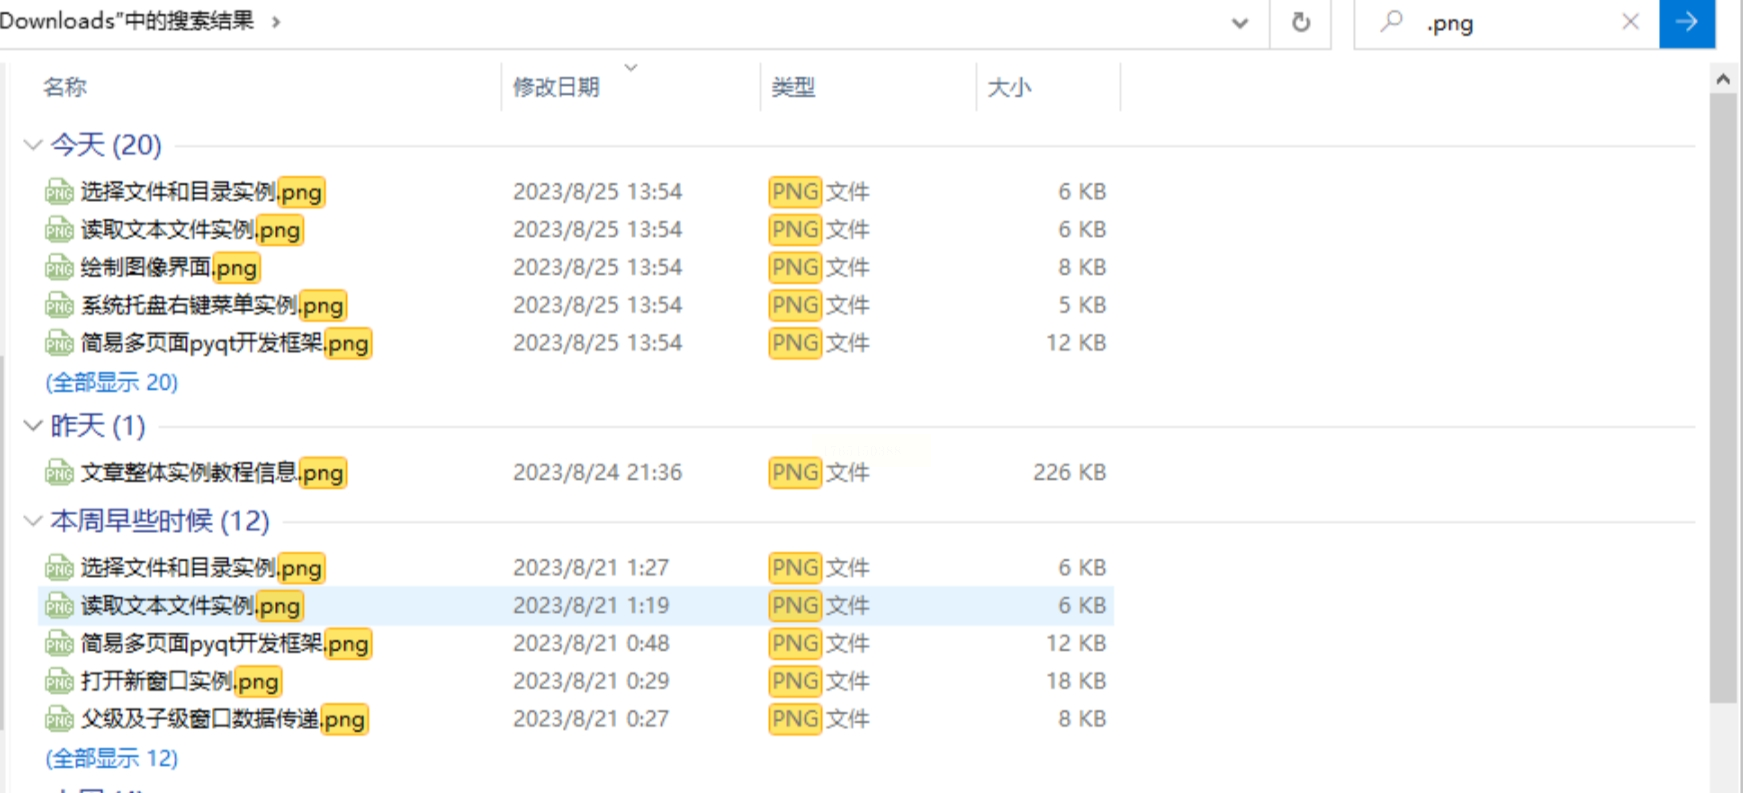Select the file name 打开新窗口实例.png
The image size is (1743, 793).
[x=181, y=681]
